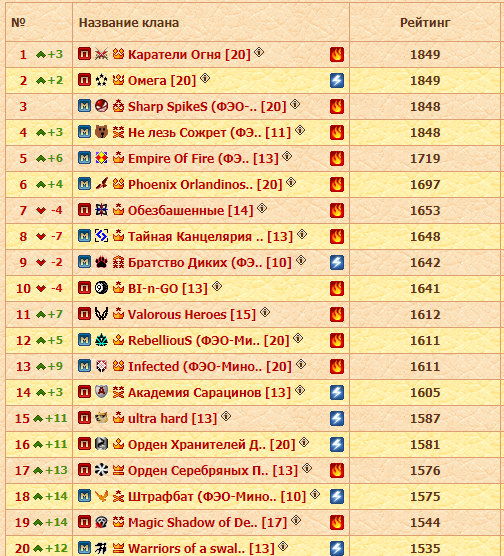Click the Название клана column header
This screenshot has height=556, width=504.
129,23
